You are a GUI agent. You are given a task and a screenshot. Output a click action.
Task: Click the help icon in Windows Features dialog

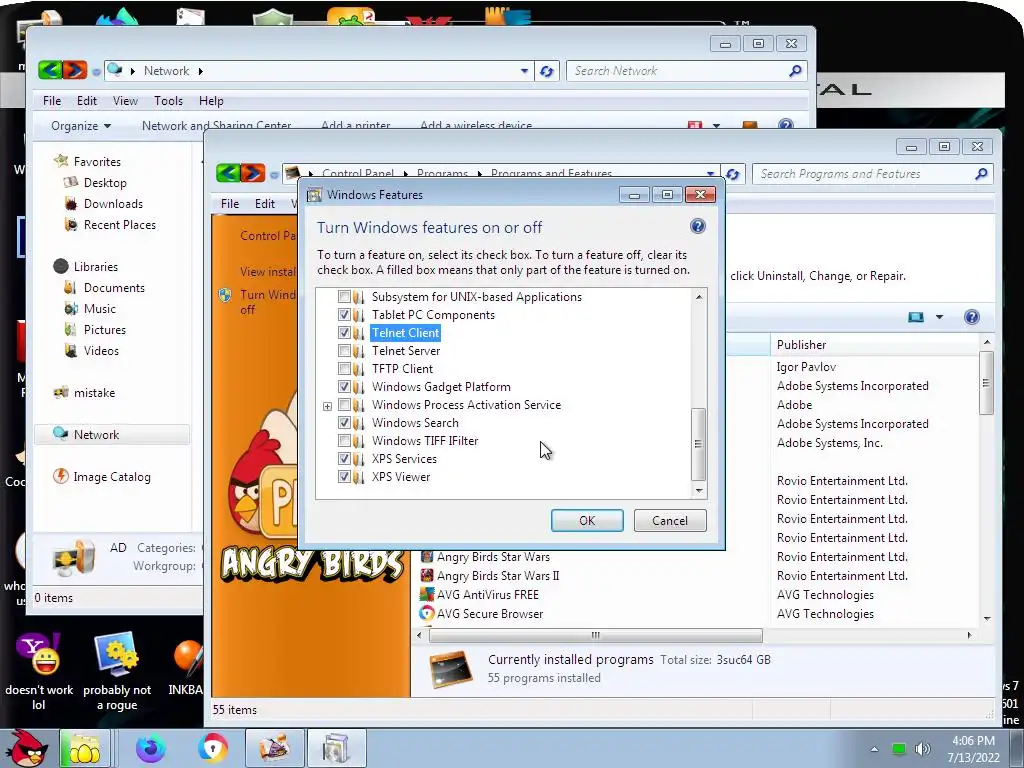[x=697, y=226]
